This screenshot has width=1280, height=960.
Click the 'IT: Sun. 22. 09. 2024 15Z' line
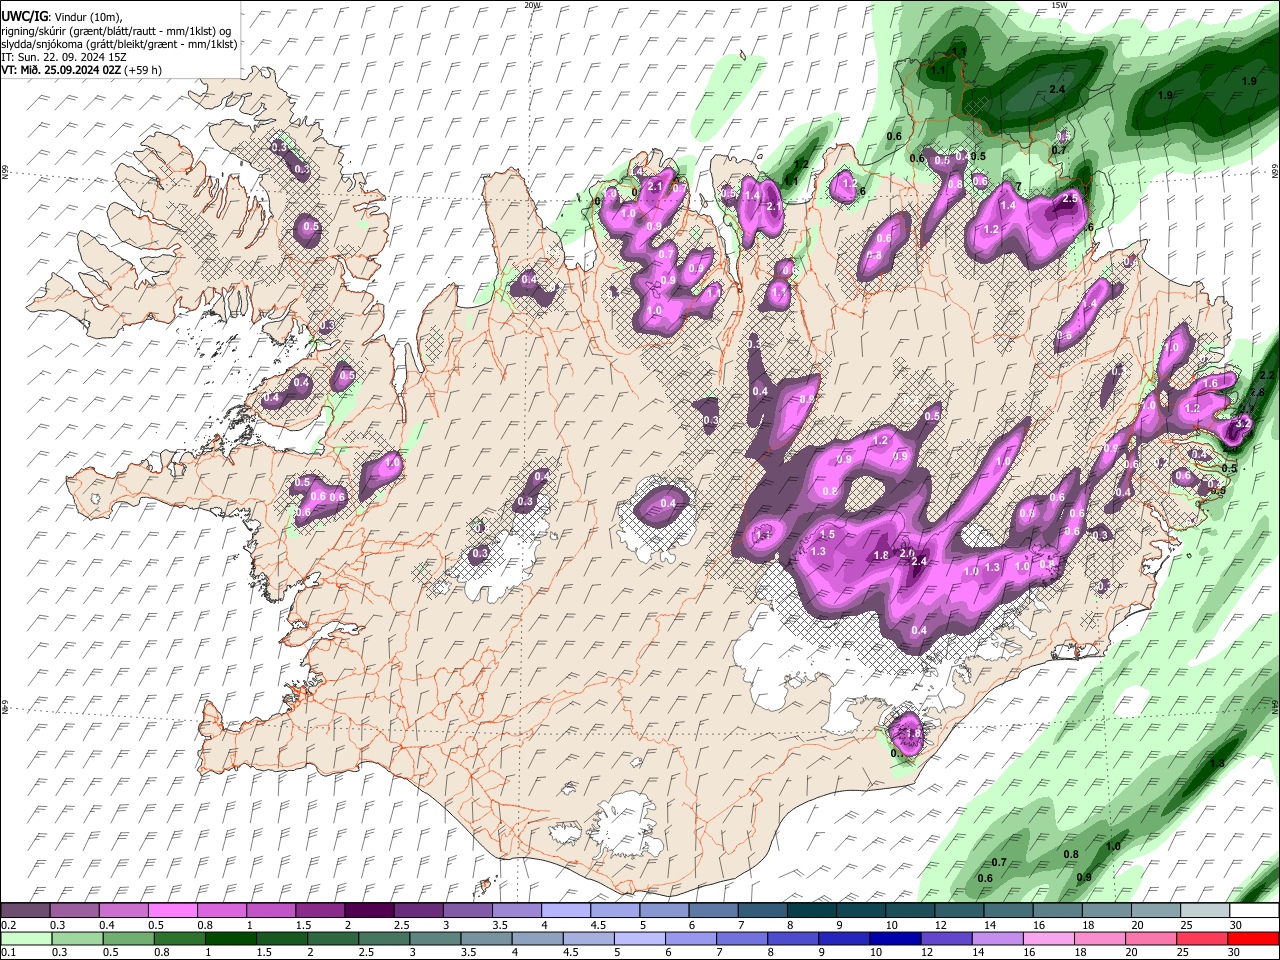[x=64, y=57]
